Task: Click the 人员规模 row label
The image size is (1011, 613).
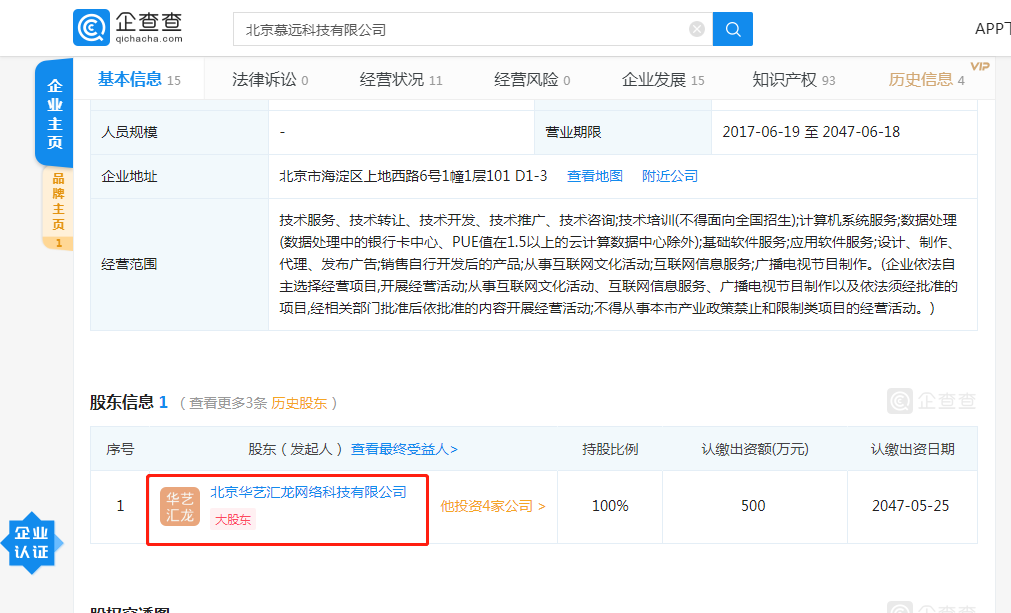Action: [129, 132]
